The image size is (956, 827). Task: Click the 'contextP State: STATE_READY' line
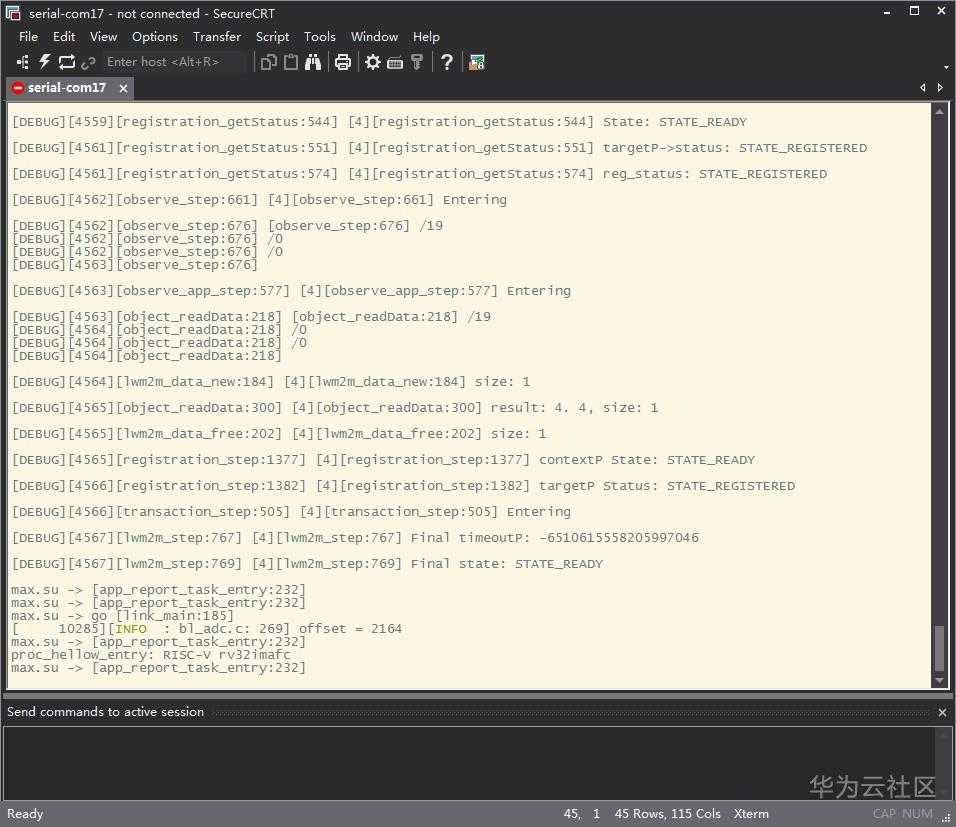pyautogui.click(x=383, y=460)
